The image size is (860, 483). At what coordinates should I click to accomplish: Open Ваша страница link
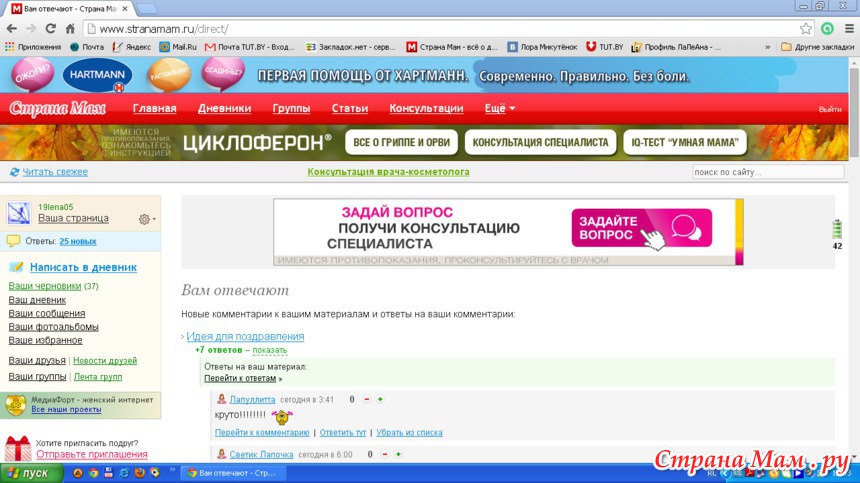tap(73, 218)
